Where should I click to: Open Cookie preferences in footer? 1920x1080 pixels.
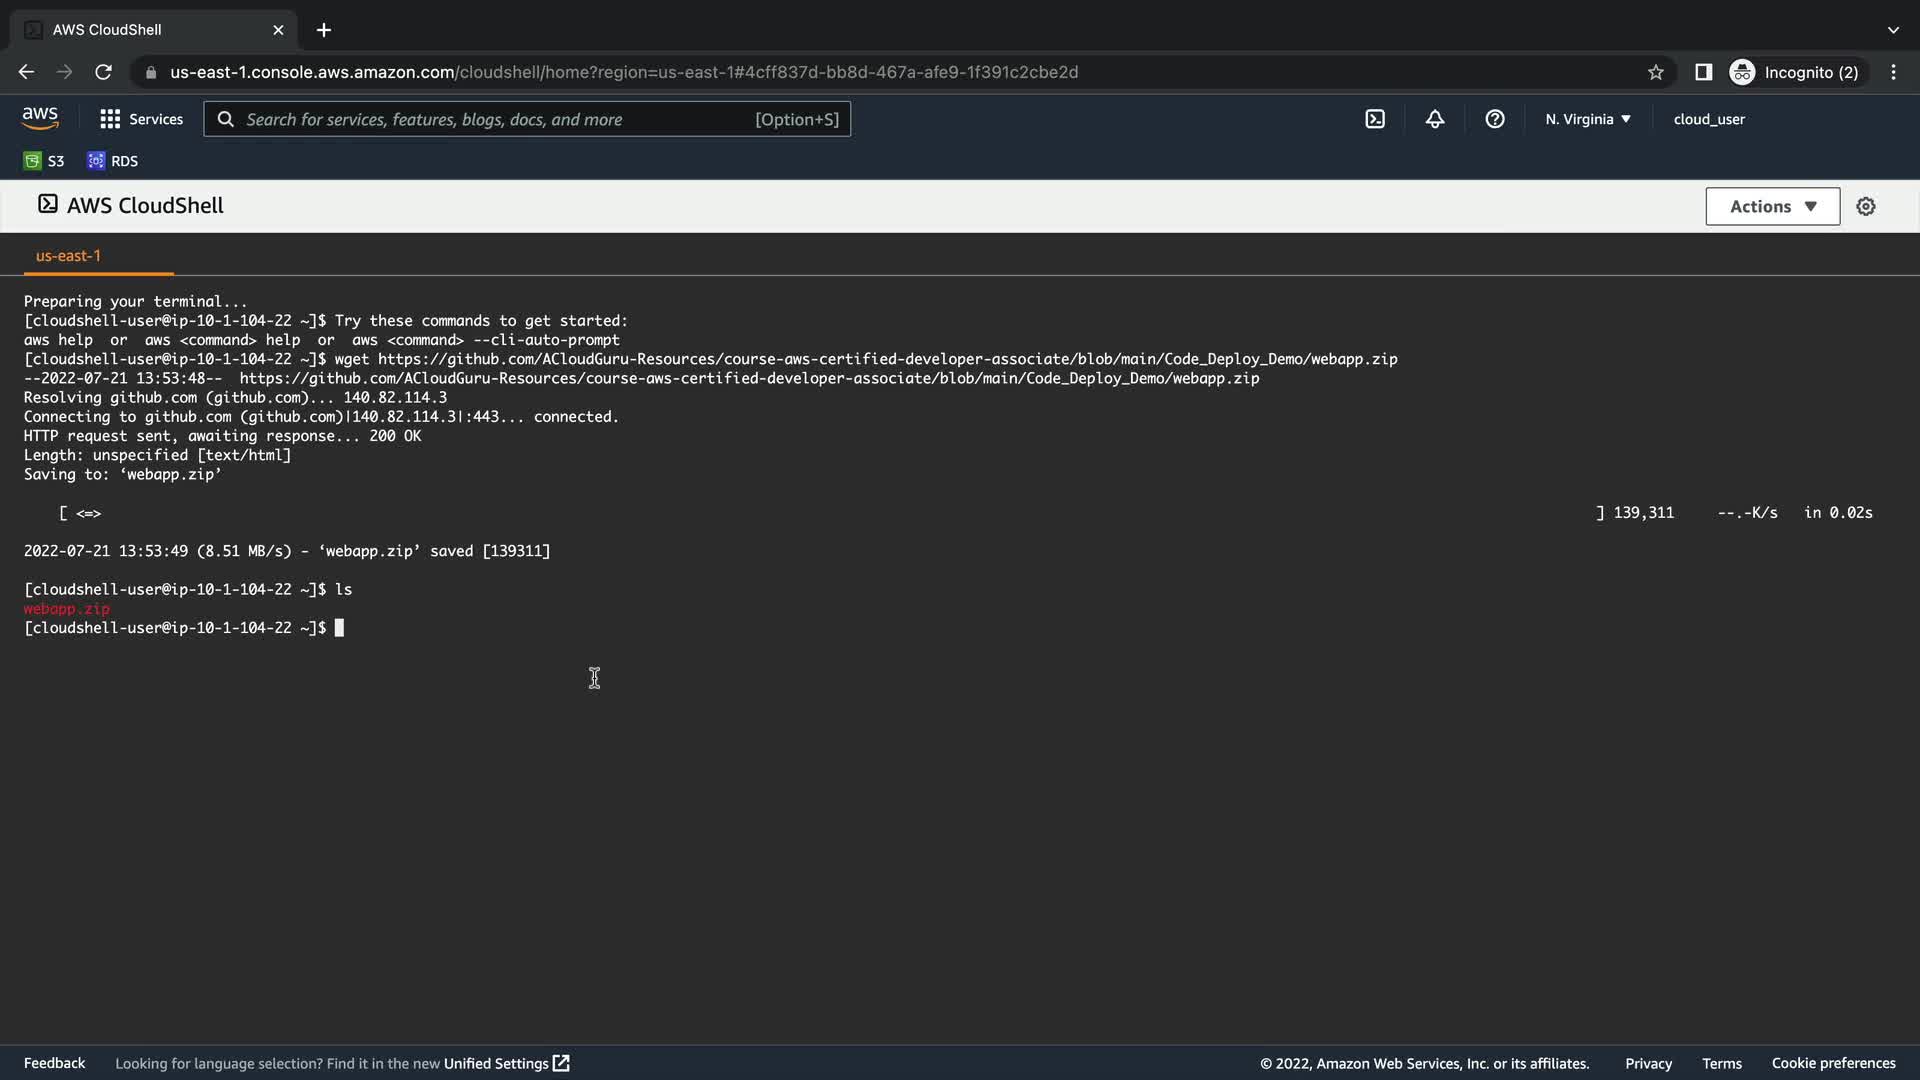pyautogui.click(x=1833, y=1063)
